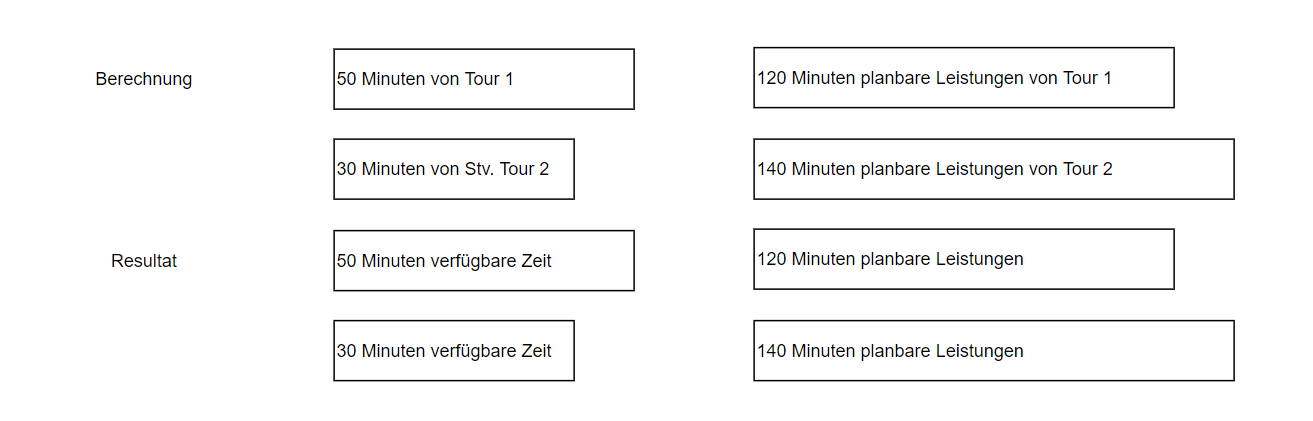The image size is (1313, 421).
Task: Click "planbare" in the 140 Minuten result box
Action: [896, 351]
